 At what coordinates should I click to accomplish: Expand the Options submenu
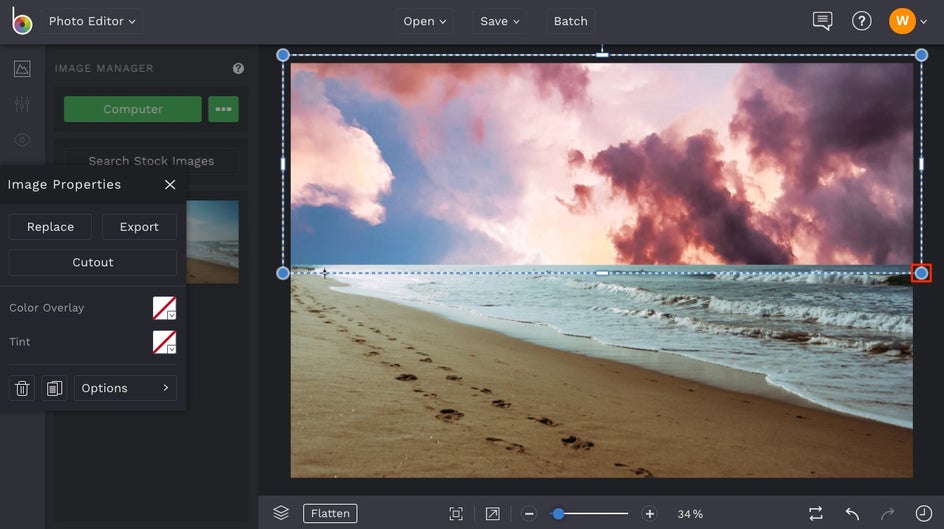pos(125,388)
